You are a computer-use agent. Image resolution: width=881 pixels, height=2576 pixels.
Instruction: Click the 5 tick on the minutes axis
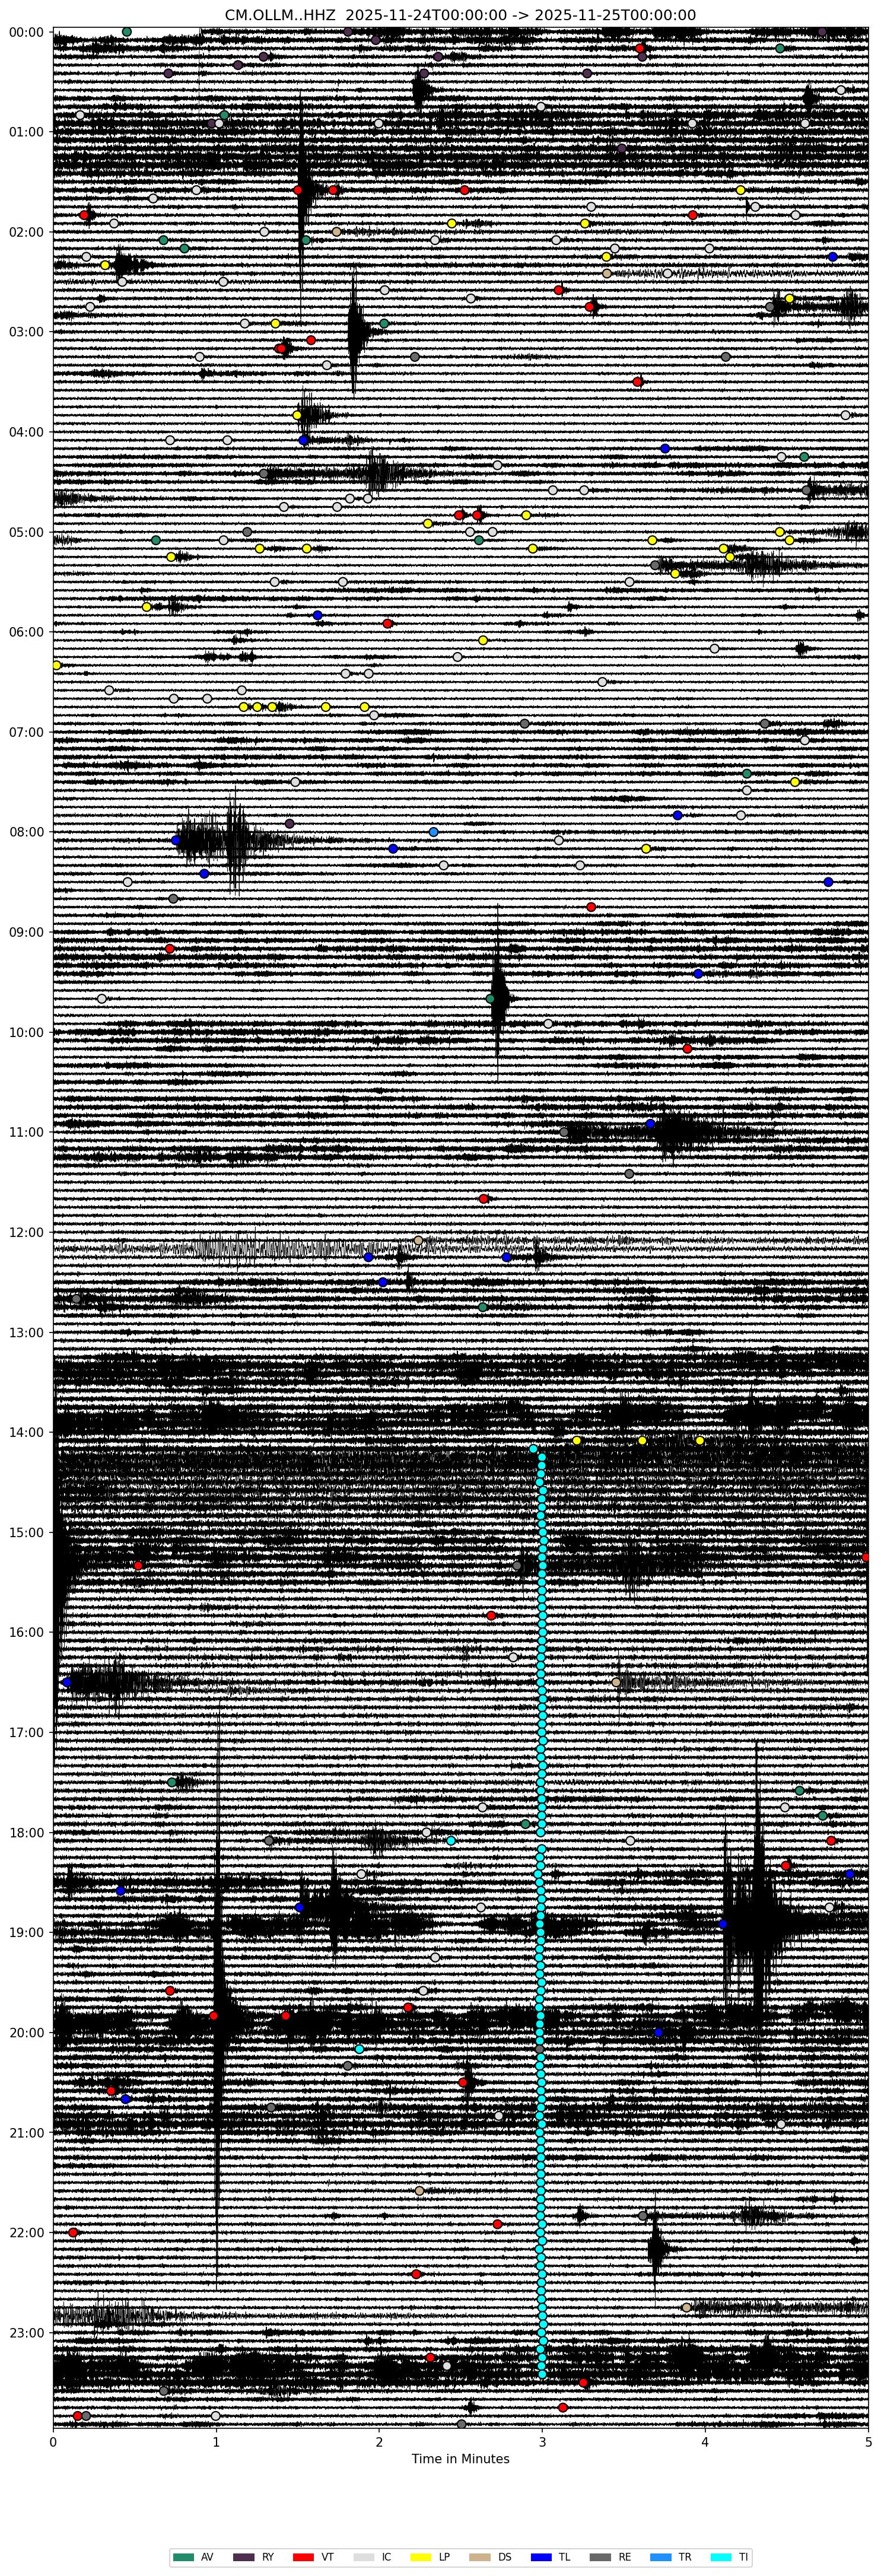coord(868,2441)
